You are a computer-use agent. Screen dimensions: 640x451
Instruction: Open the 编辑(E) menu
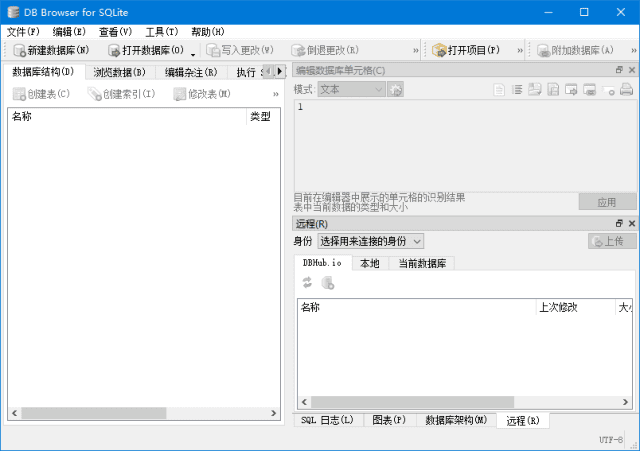click(x=69, y=32)
